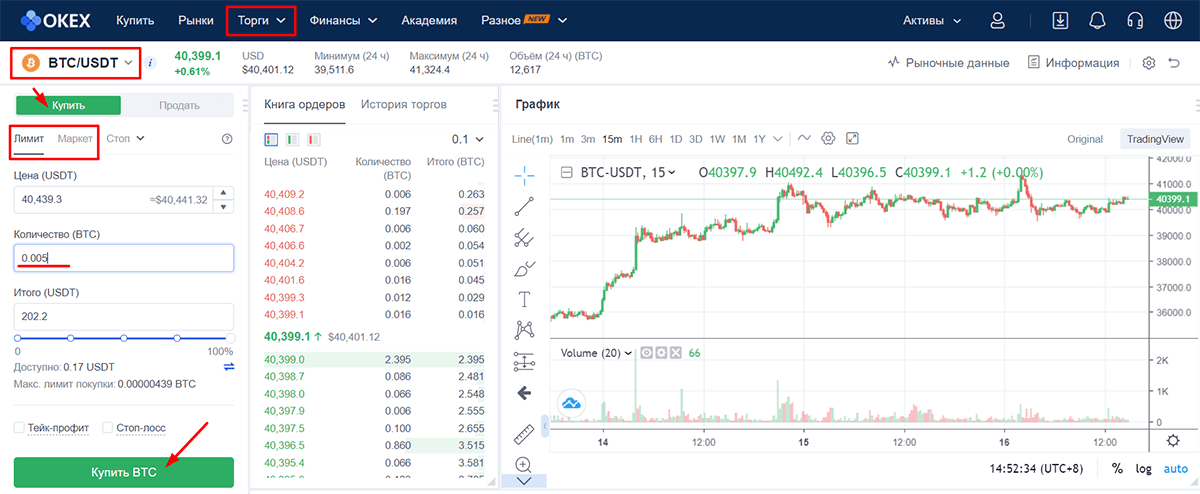Open the Информация link

(x=1073, y=62)
